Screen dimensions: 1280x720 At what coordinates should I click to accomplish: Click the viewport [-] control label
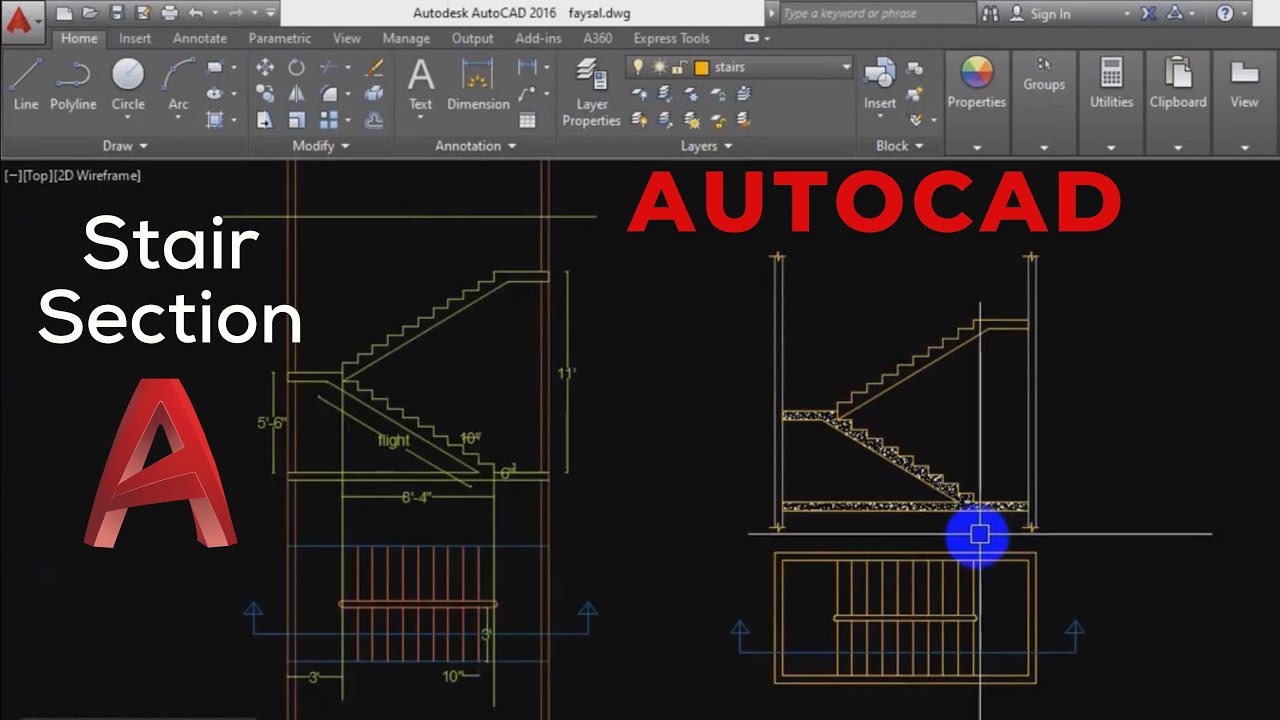14,175
